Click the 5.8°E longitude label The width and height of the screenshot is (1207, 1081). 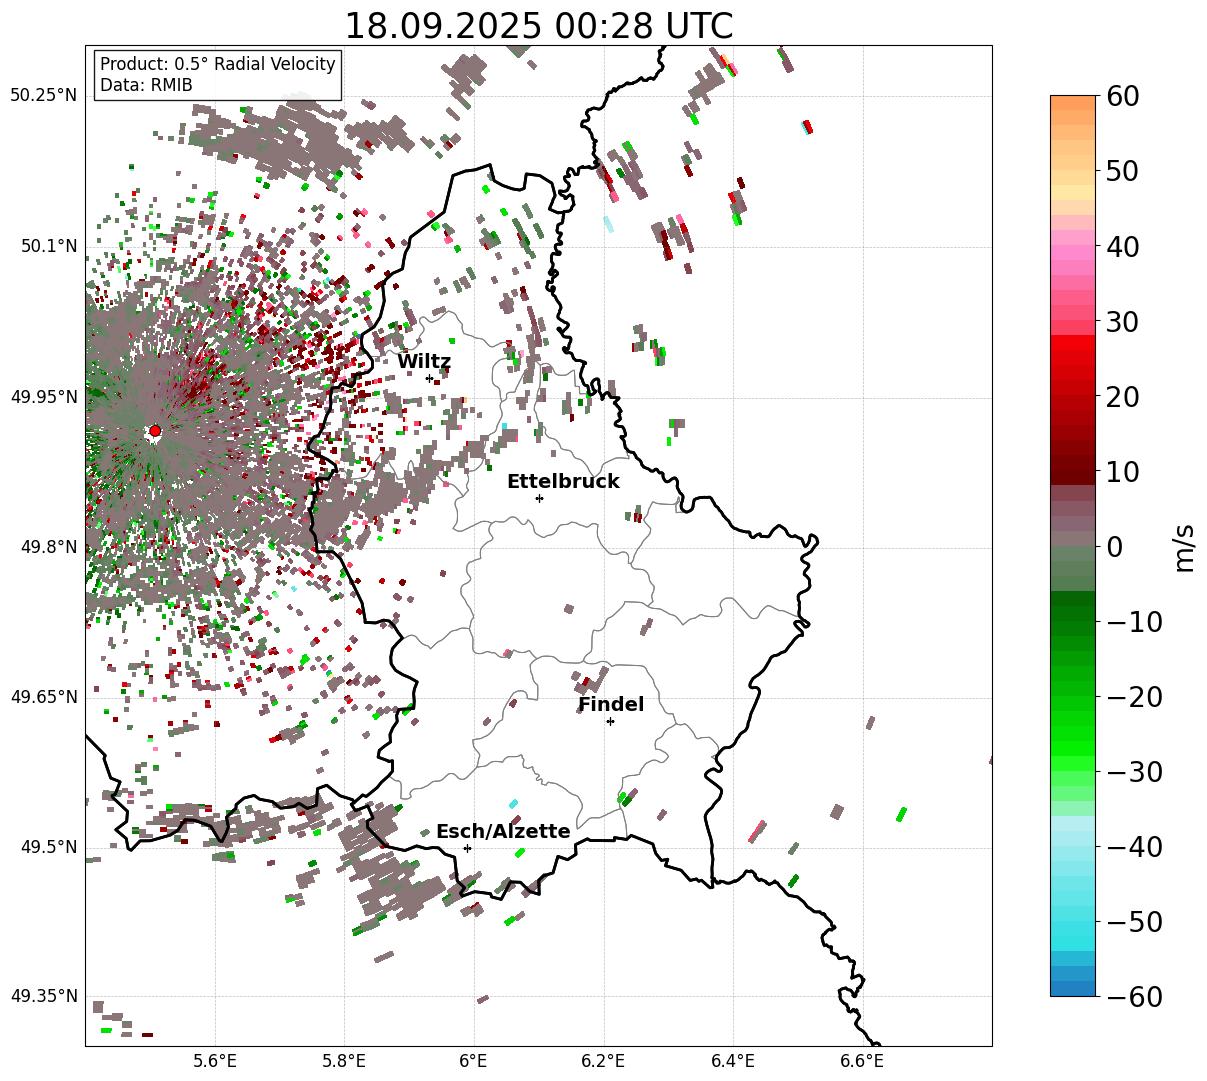345,1061
